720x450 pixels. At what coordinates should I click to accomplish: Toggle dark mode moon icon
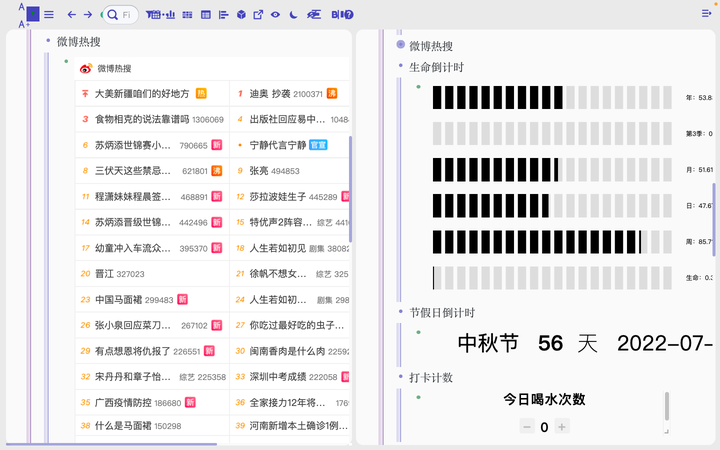point(293,15)
